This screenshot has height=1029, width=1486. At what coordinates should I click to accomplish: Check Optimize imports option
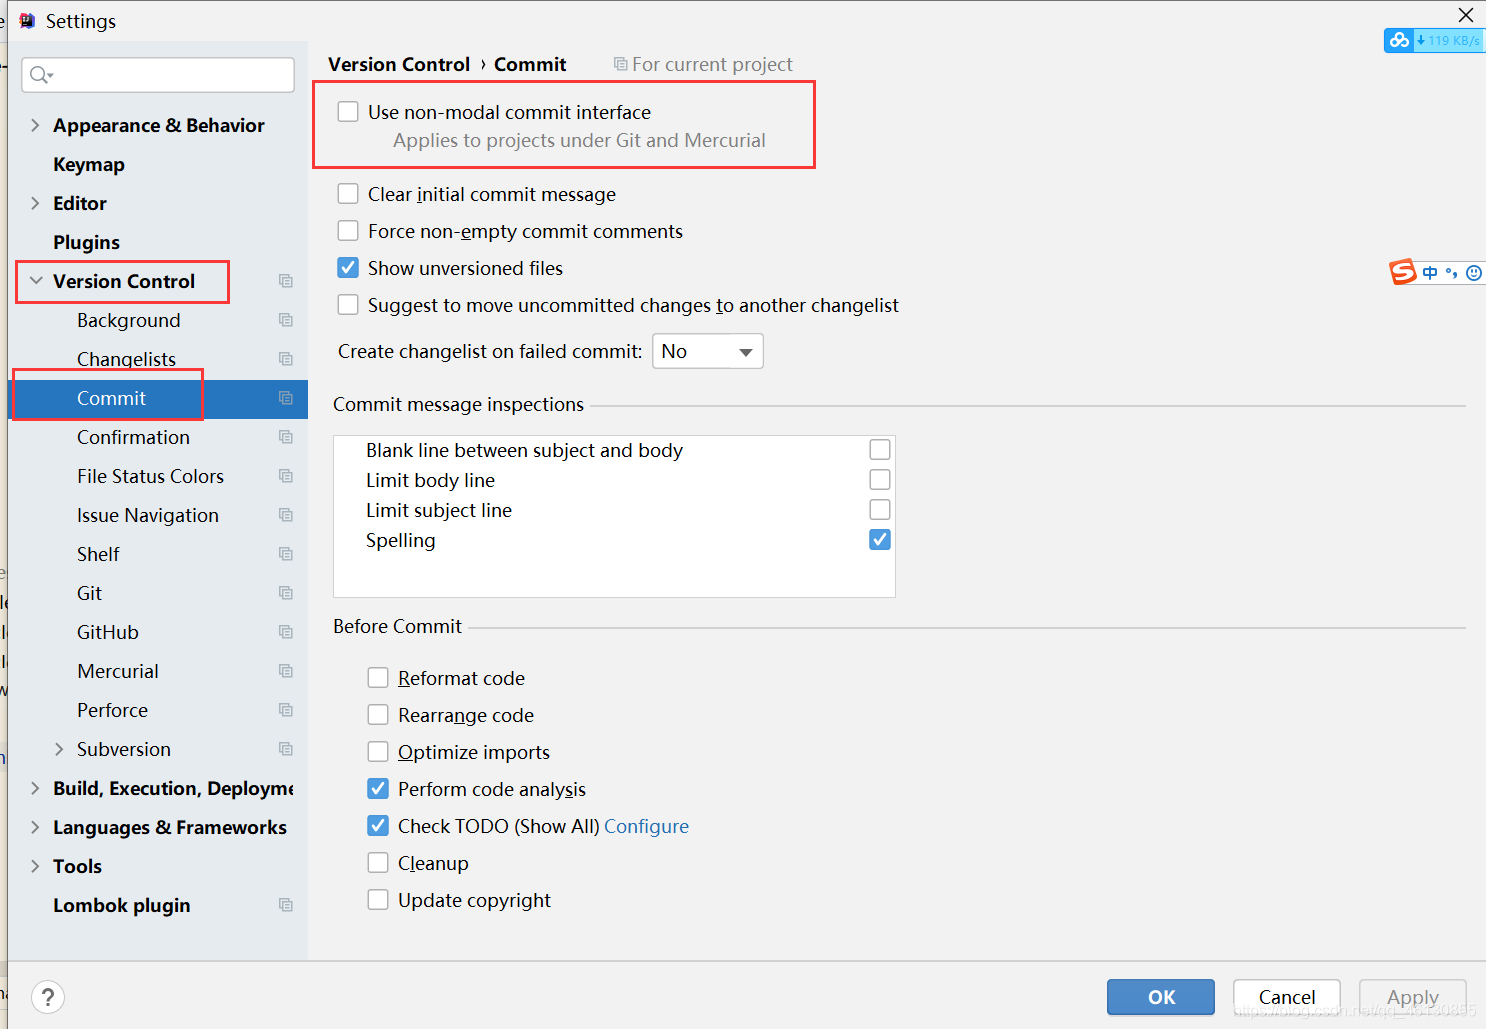[378, 752]
